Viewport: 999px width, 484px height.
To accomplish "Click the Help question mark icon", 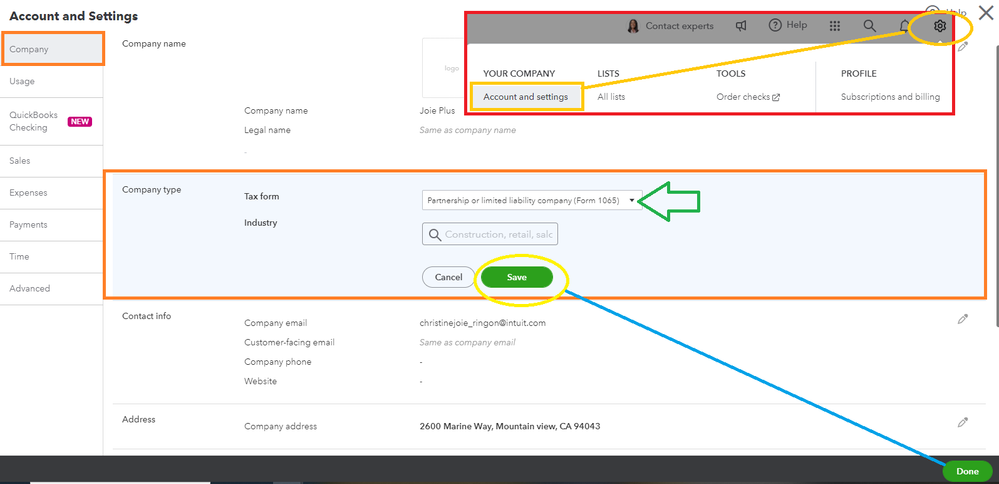I will (x=775, y=25).
